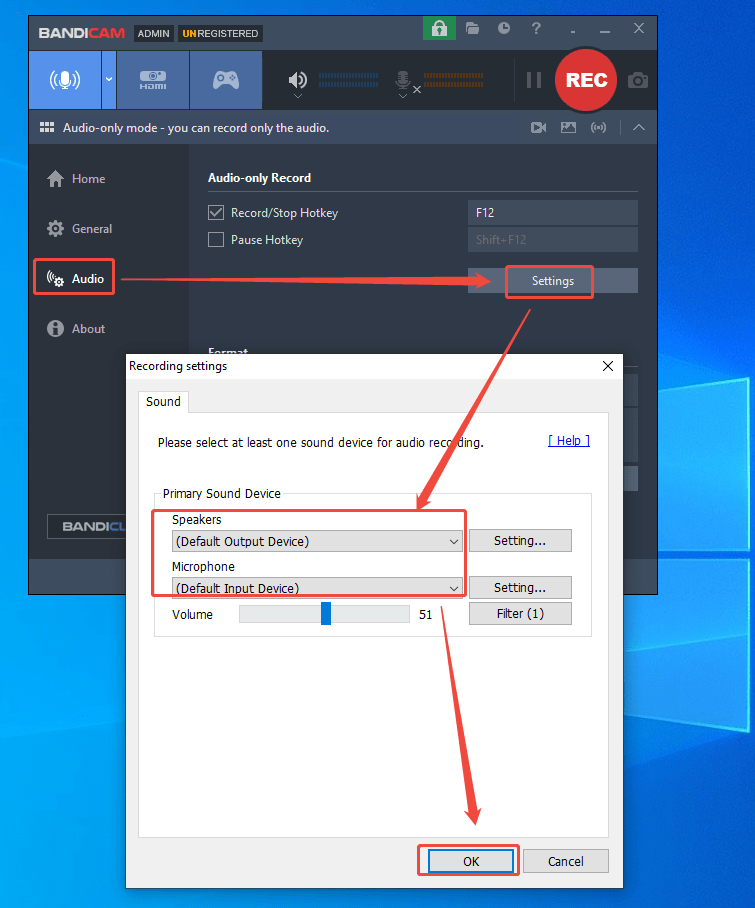Viewport: 755px width, 908px height.
Task: Select the Sound tab
Action: [x=163, y=401]
